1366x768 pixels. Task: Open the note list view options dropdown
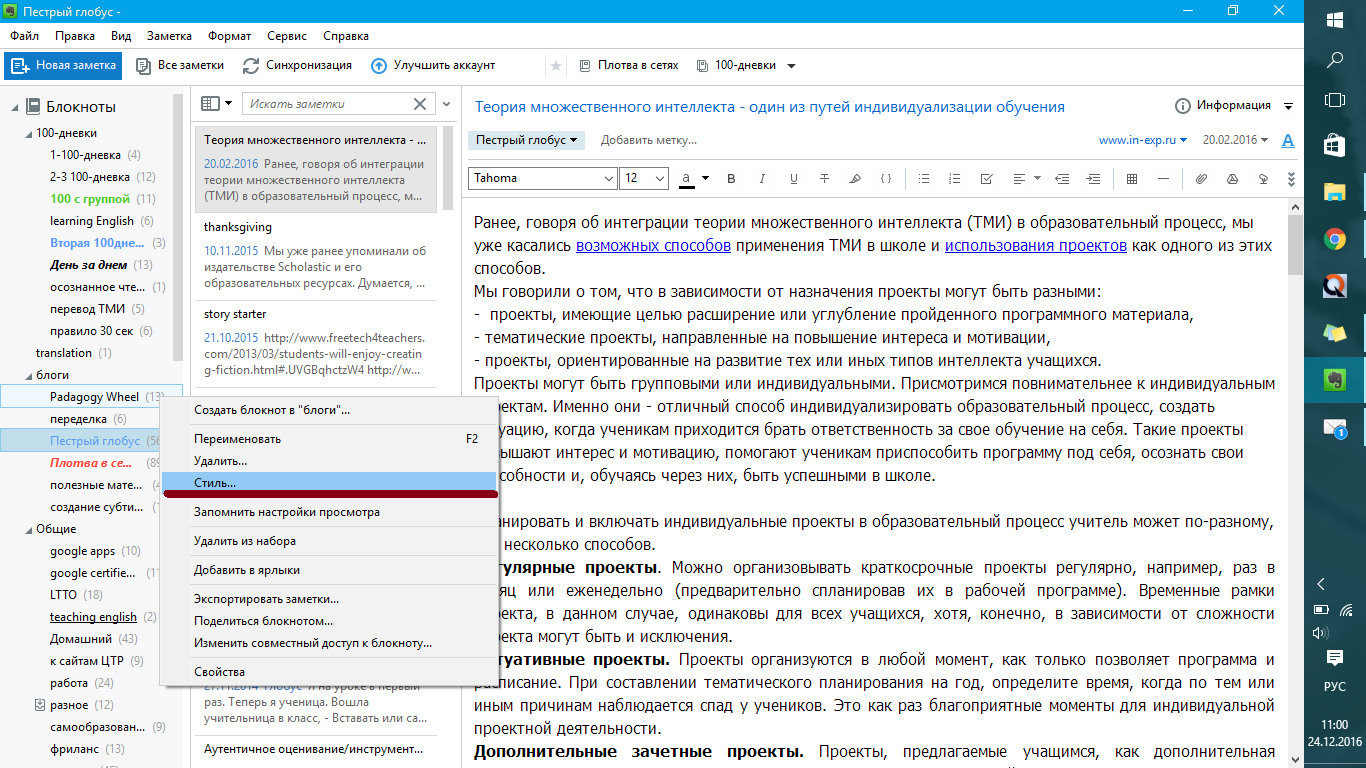(216, 104)
